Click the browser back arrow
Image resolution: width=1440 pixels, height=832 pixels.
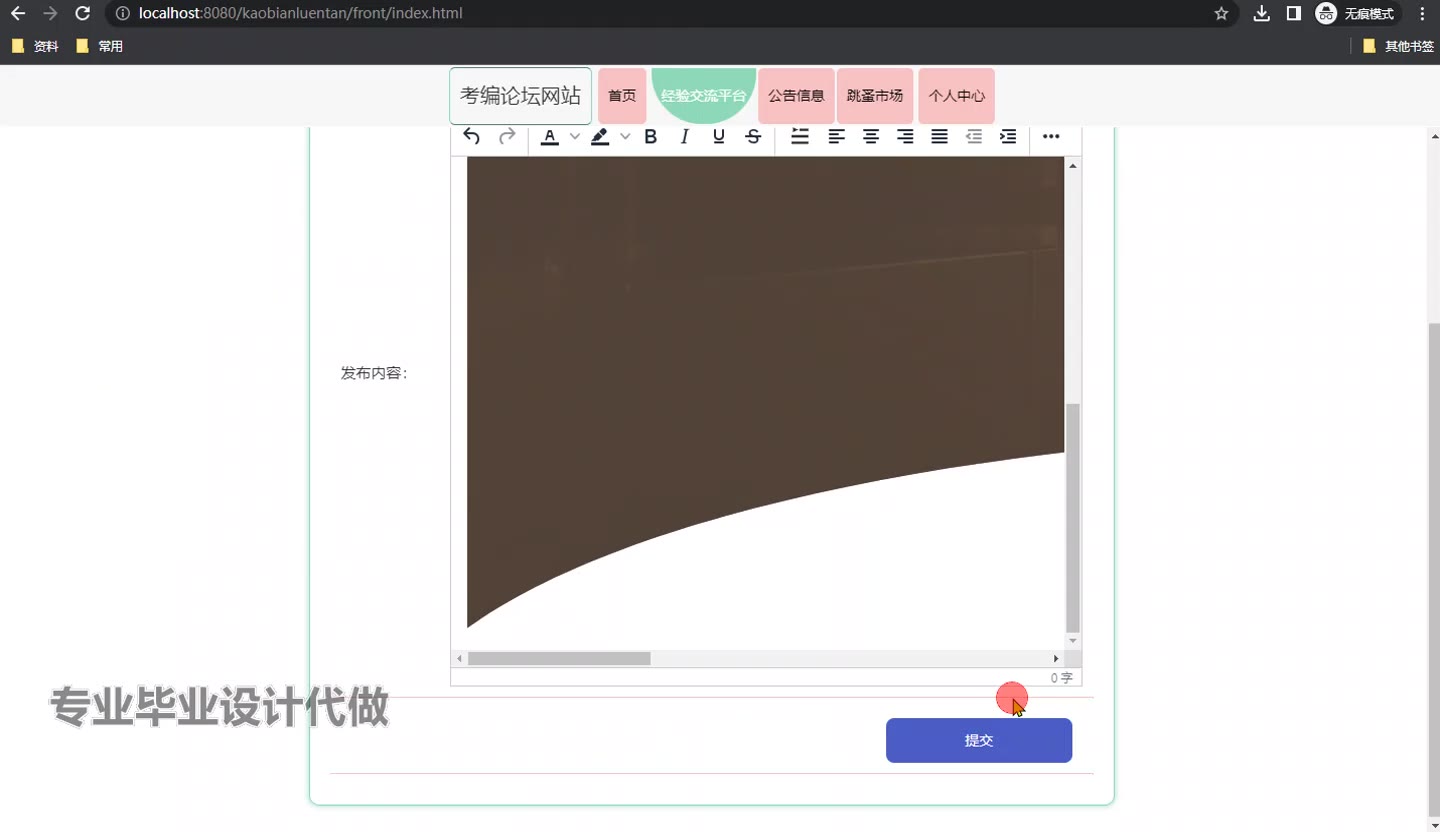click(x=18, y=14)
